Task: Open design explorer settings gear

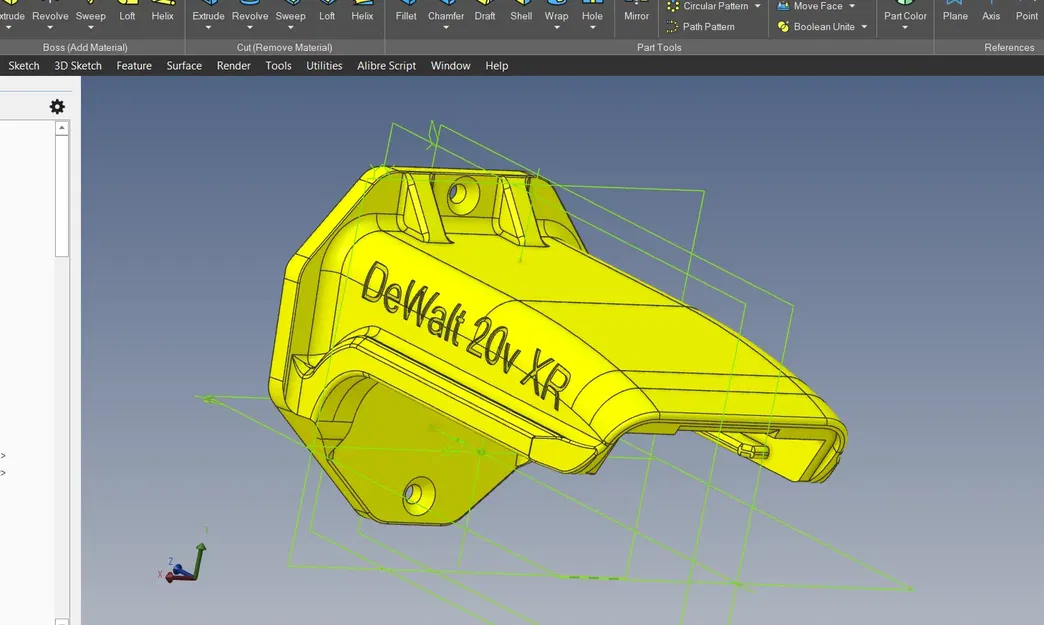Action: tap(57, 107)
